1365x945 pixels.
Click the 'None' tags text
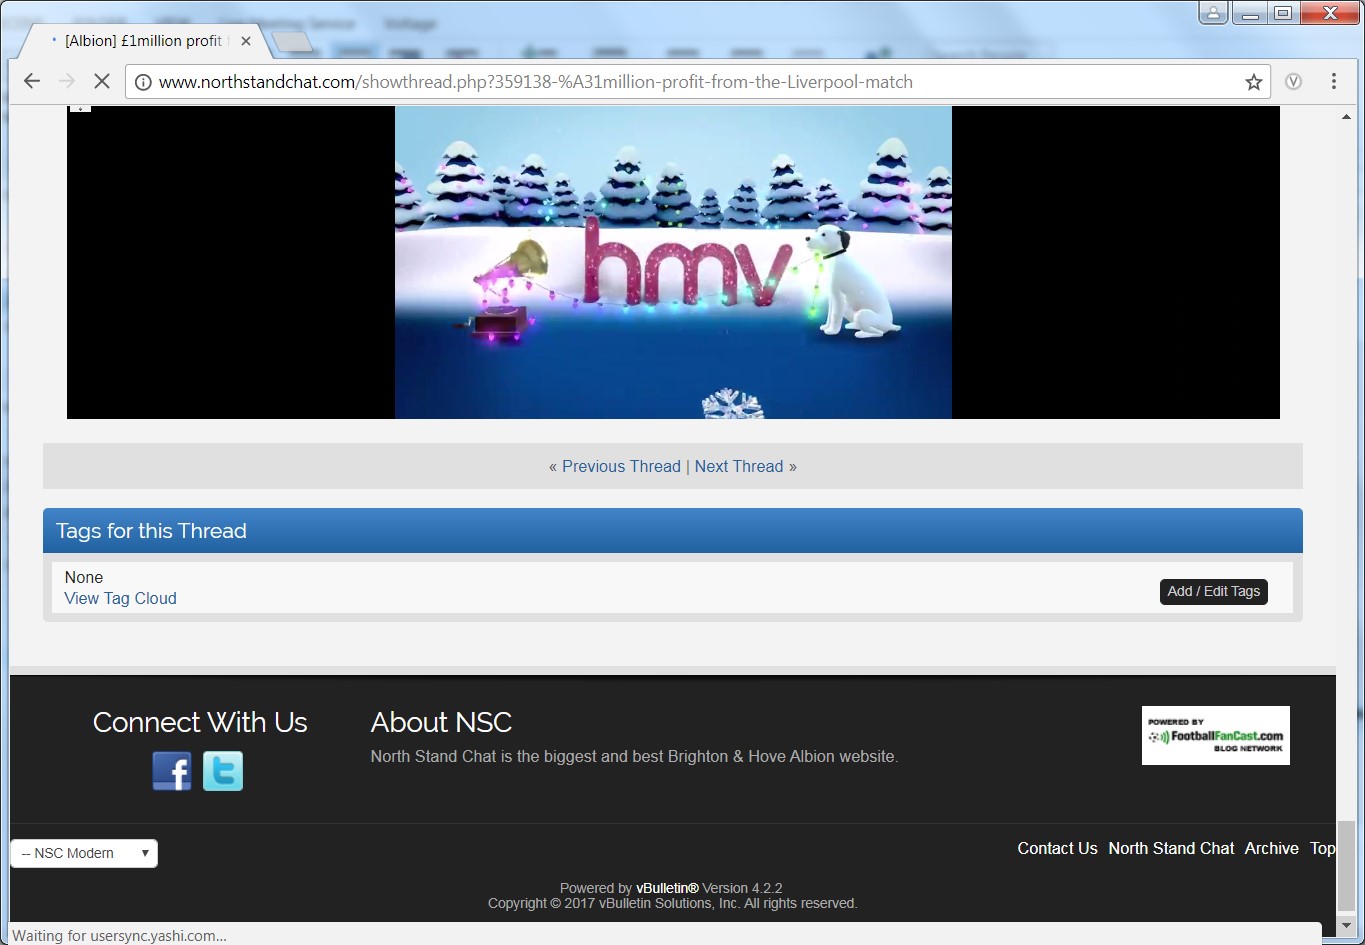[84, 577]
